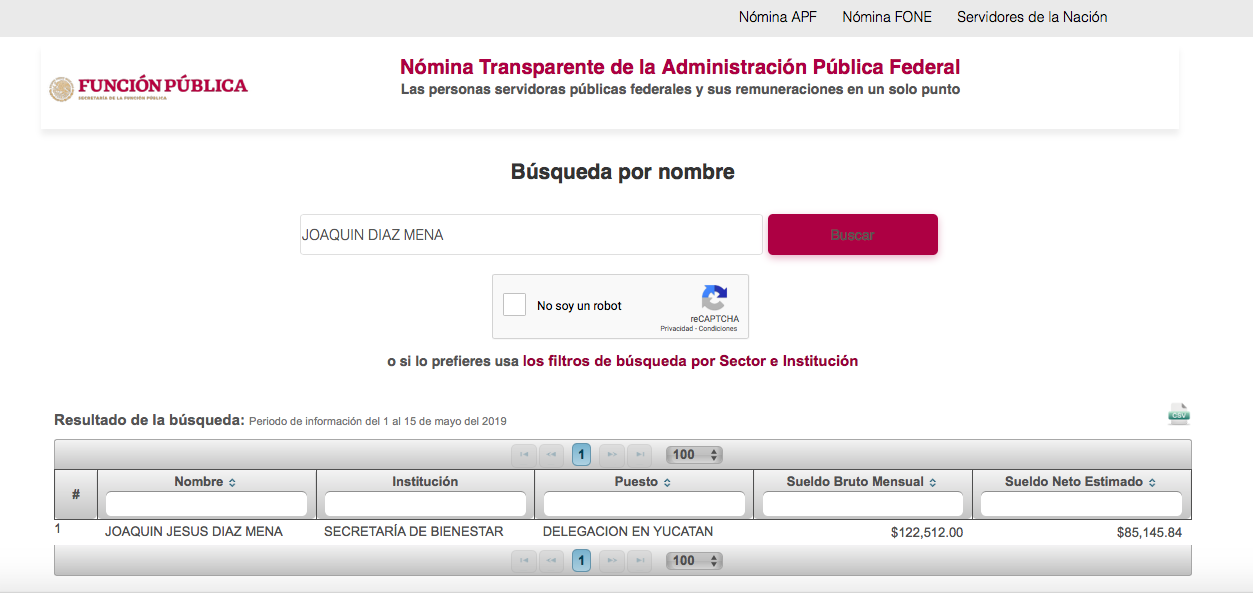Go to first page in top paginator
1253x593 pixels.
(x=523, y=455)
